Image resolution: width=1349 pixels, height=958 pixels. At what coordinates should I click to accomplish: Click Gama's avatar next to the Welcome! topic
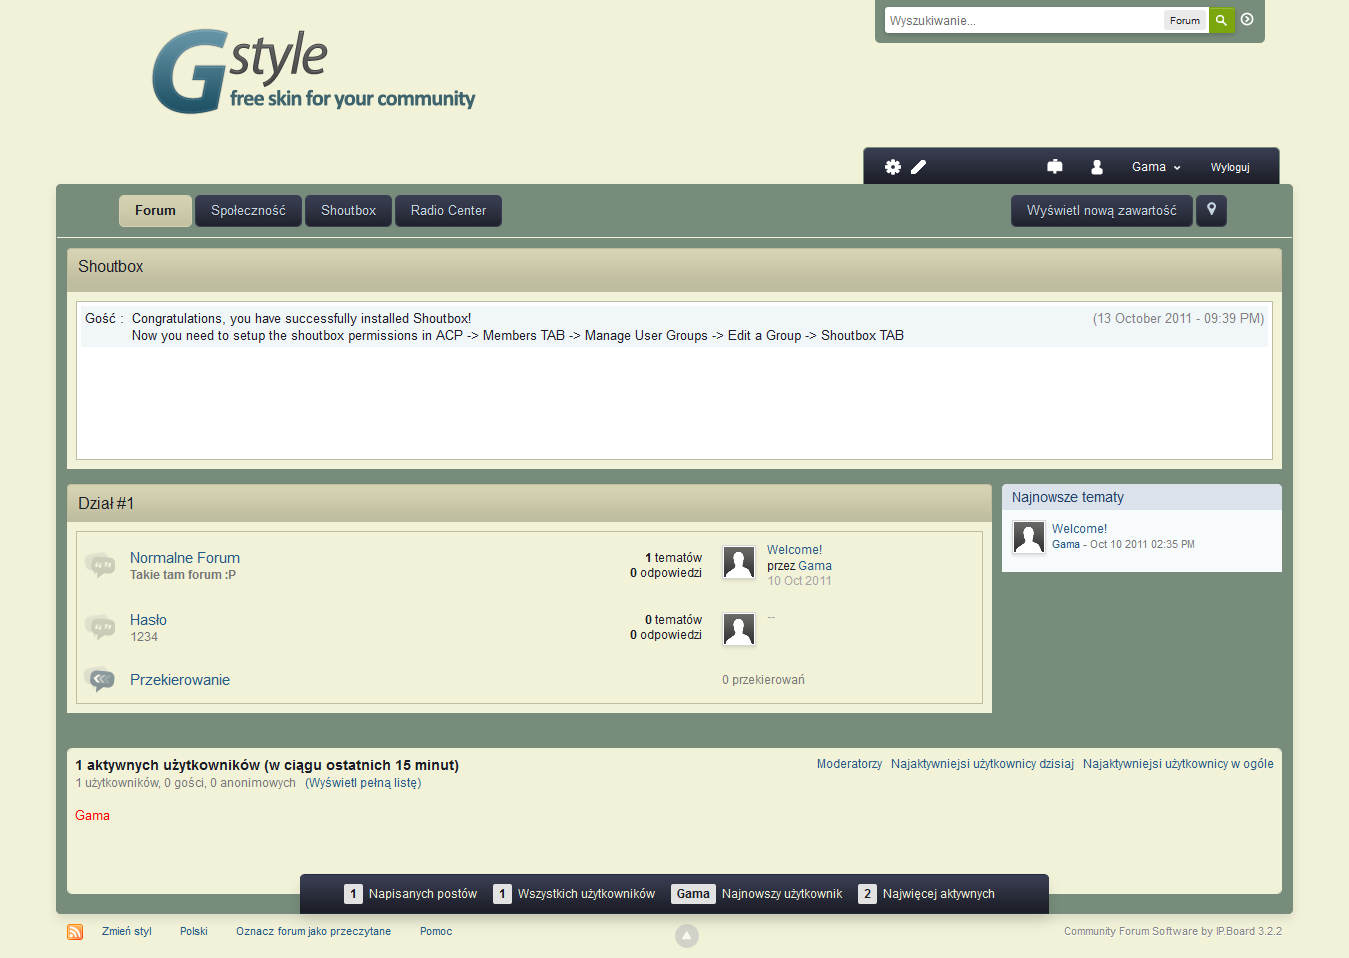pos(738,561)
